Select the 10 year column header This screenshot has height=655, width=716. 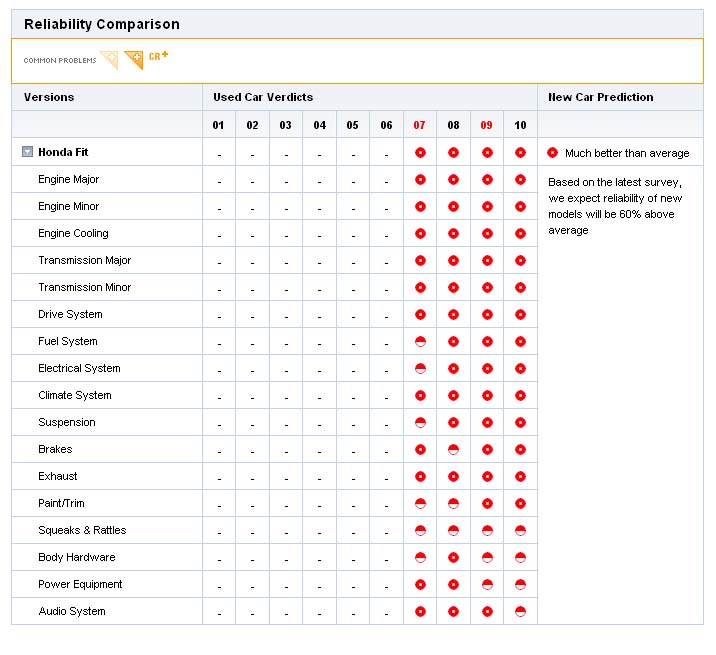pos(520,125)
